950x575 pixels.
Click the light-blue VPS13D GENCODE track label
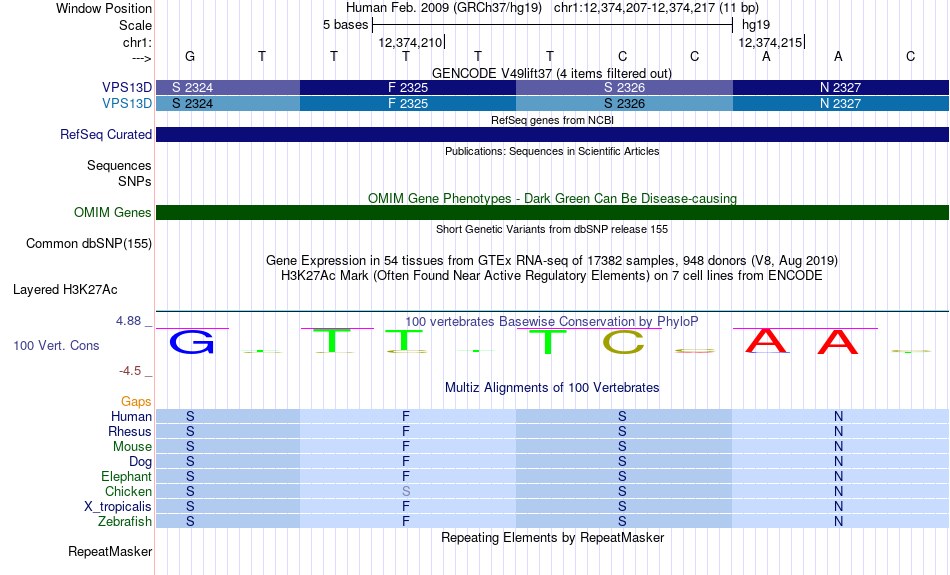click(127, 104)
